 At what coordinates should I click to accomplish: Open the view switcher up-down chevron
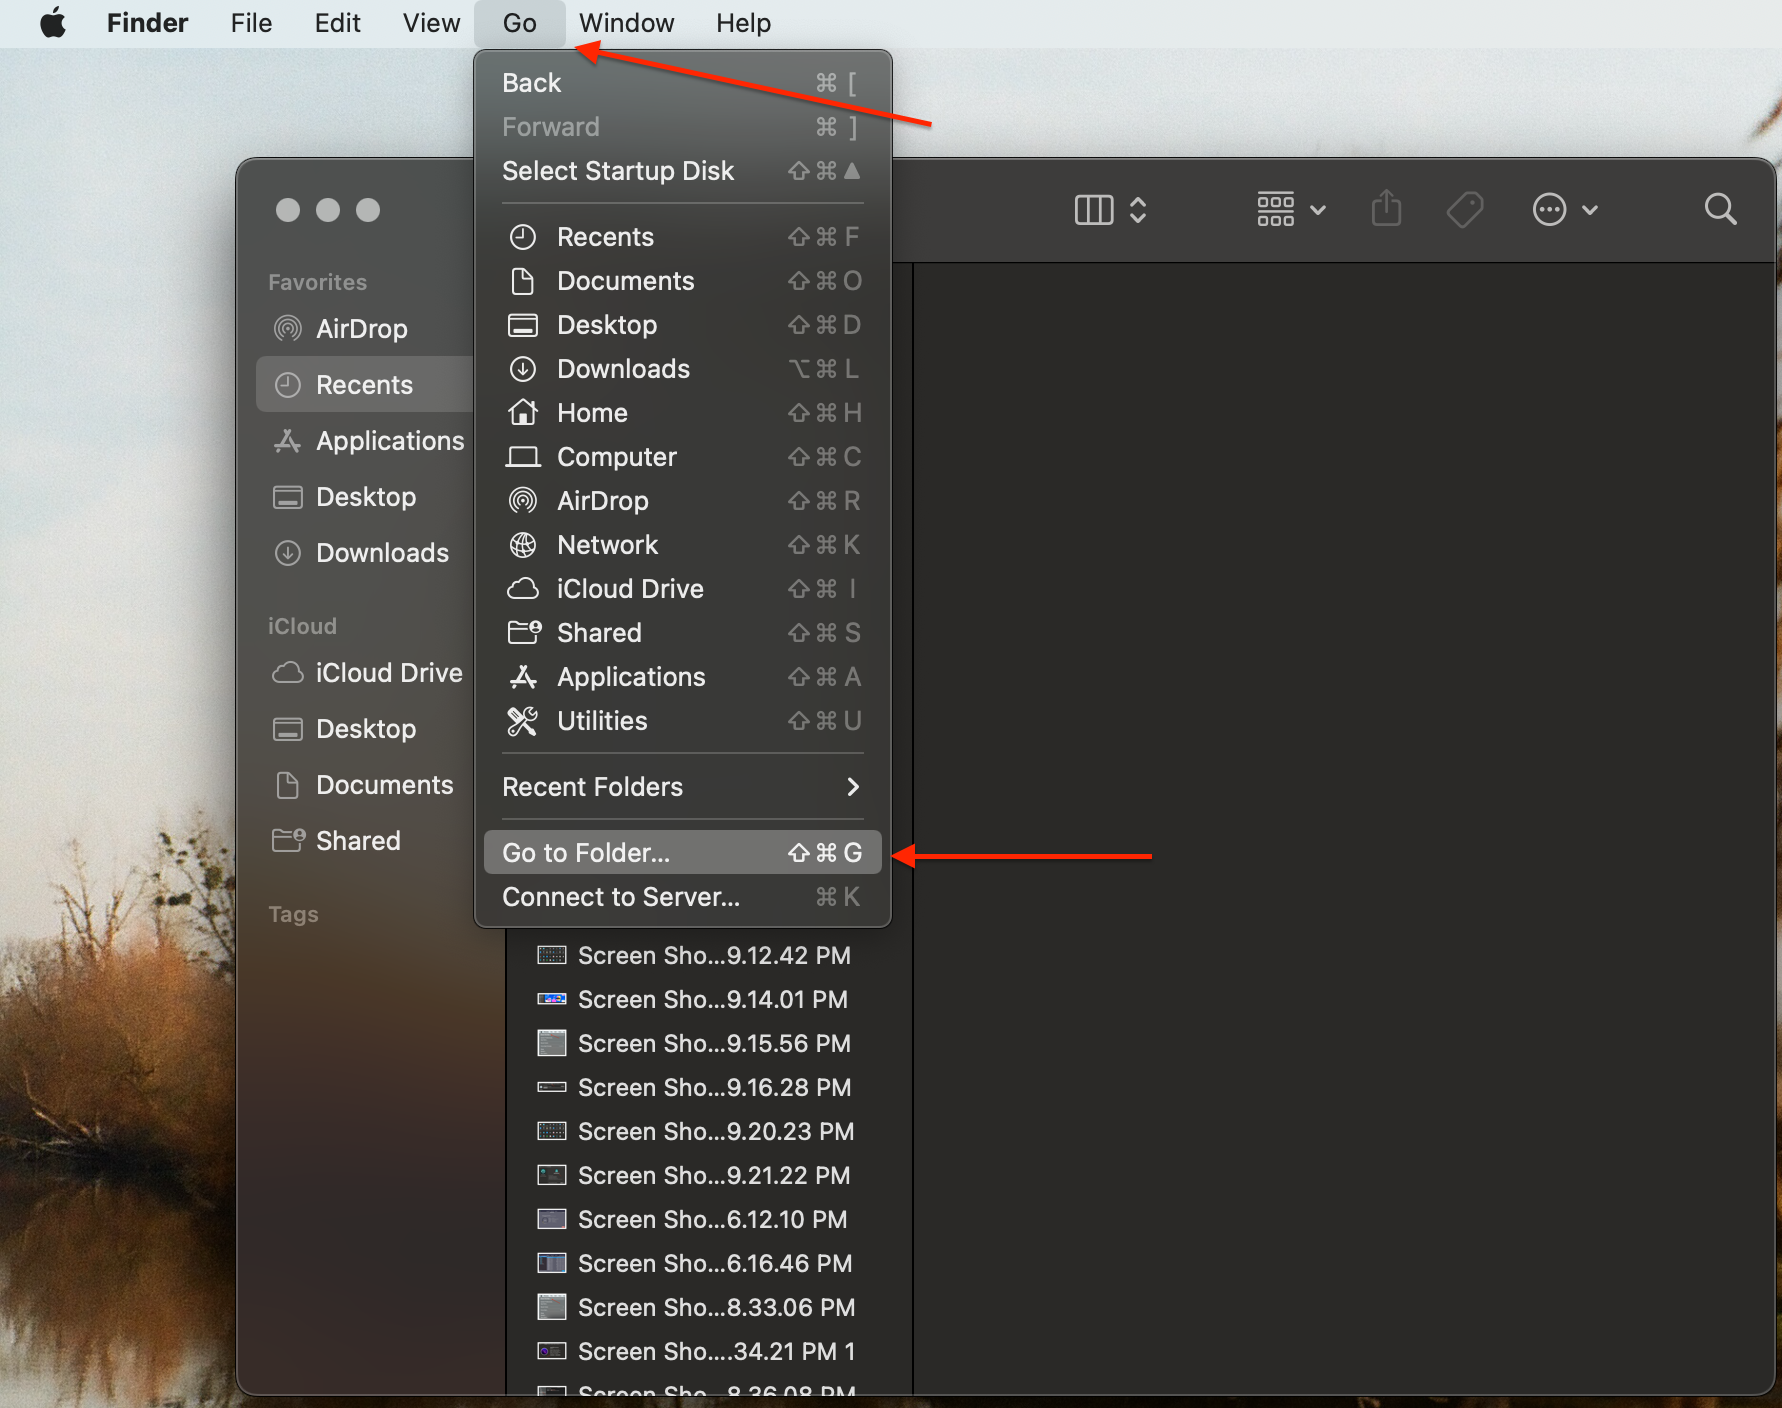(1138, 210)
